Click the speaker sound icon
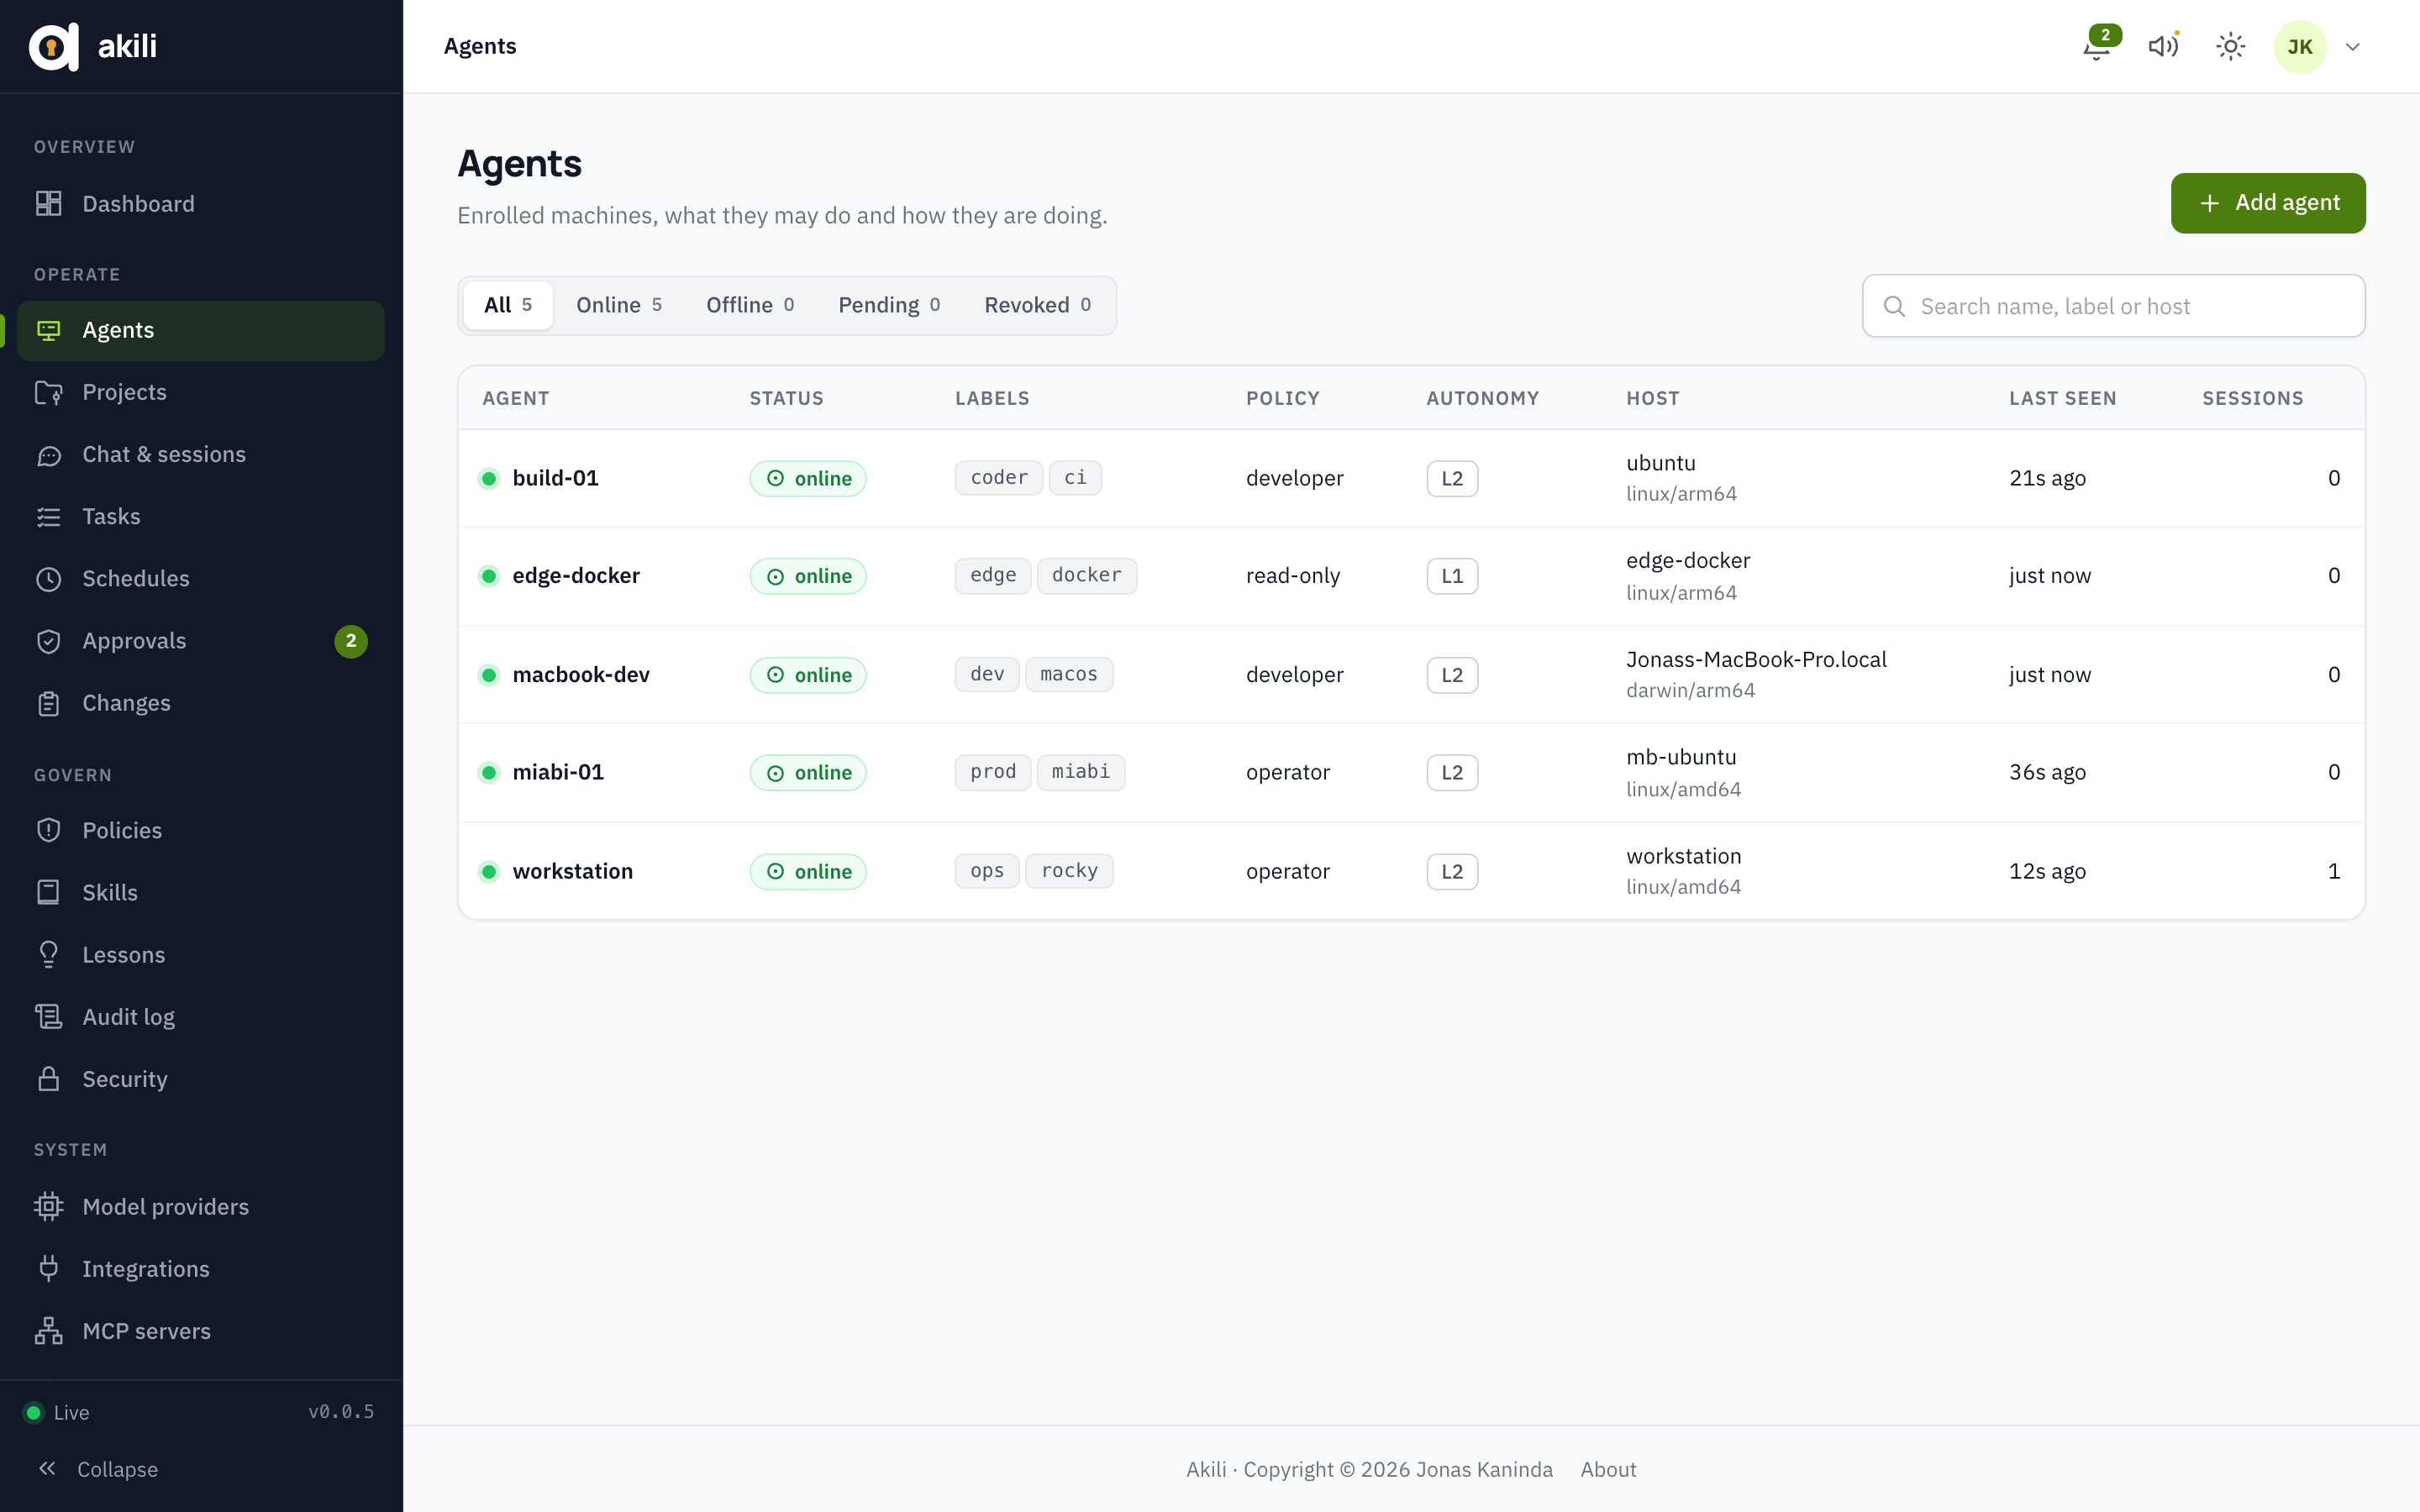2420x1512 pixels. tap(2163, 47)
